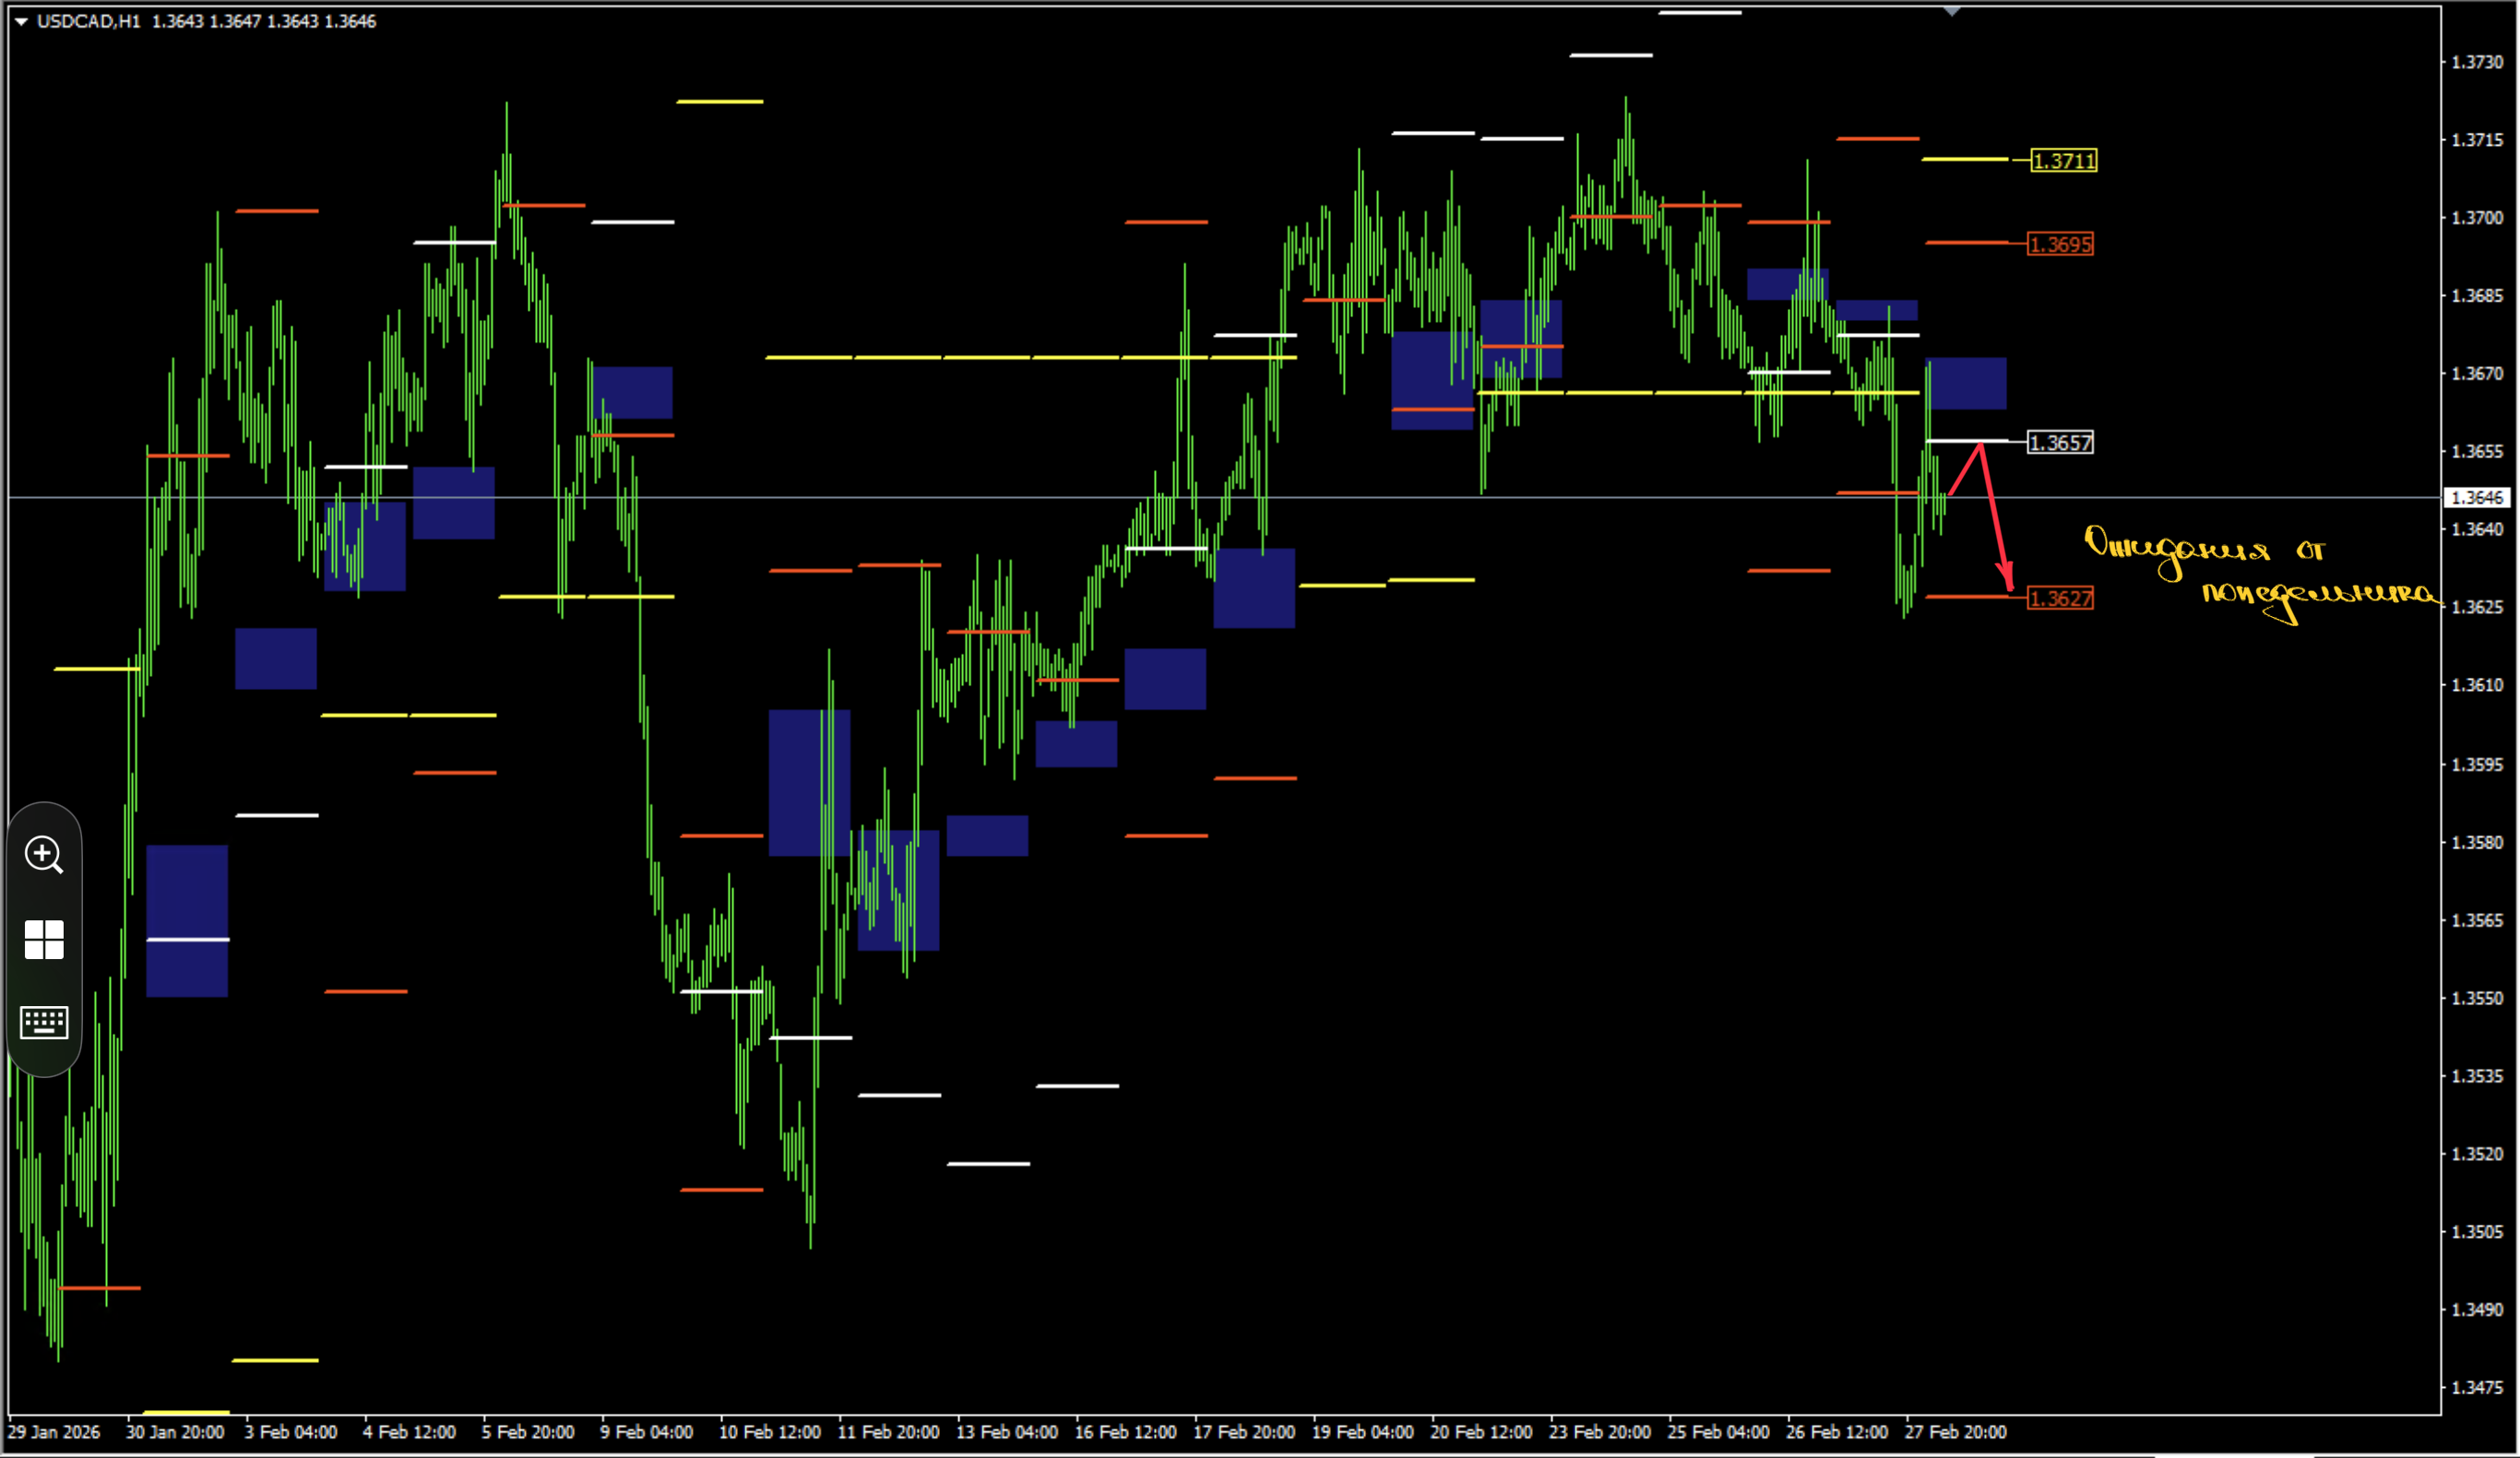
Task: Click the USDCAD,H1 symbol title text
Action: (89, 21)
